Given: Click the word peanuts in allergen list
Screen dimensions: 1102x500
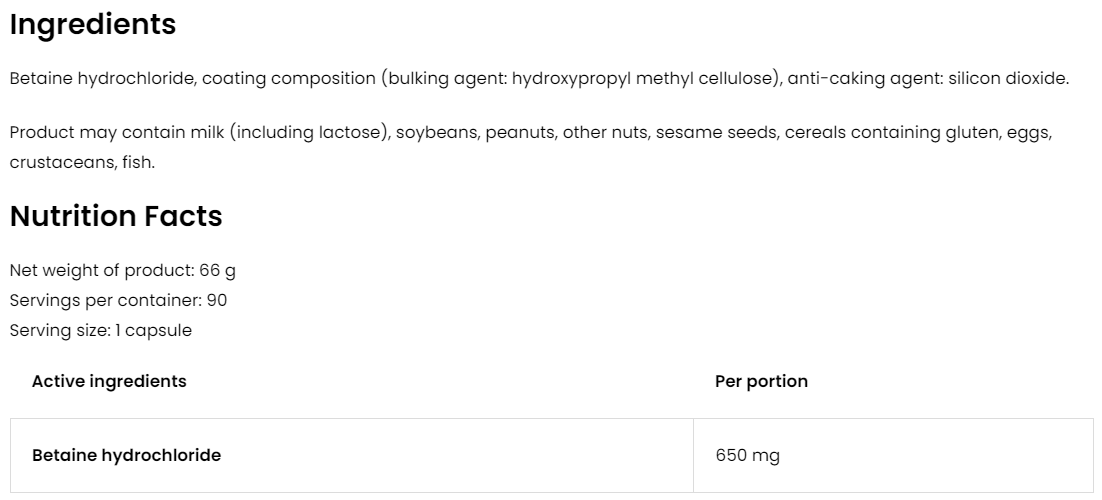Looking at the screenshot, I should (519, 132).
